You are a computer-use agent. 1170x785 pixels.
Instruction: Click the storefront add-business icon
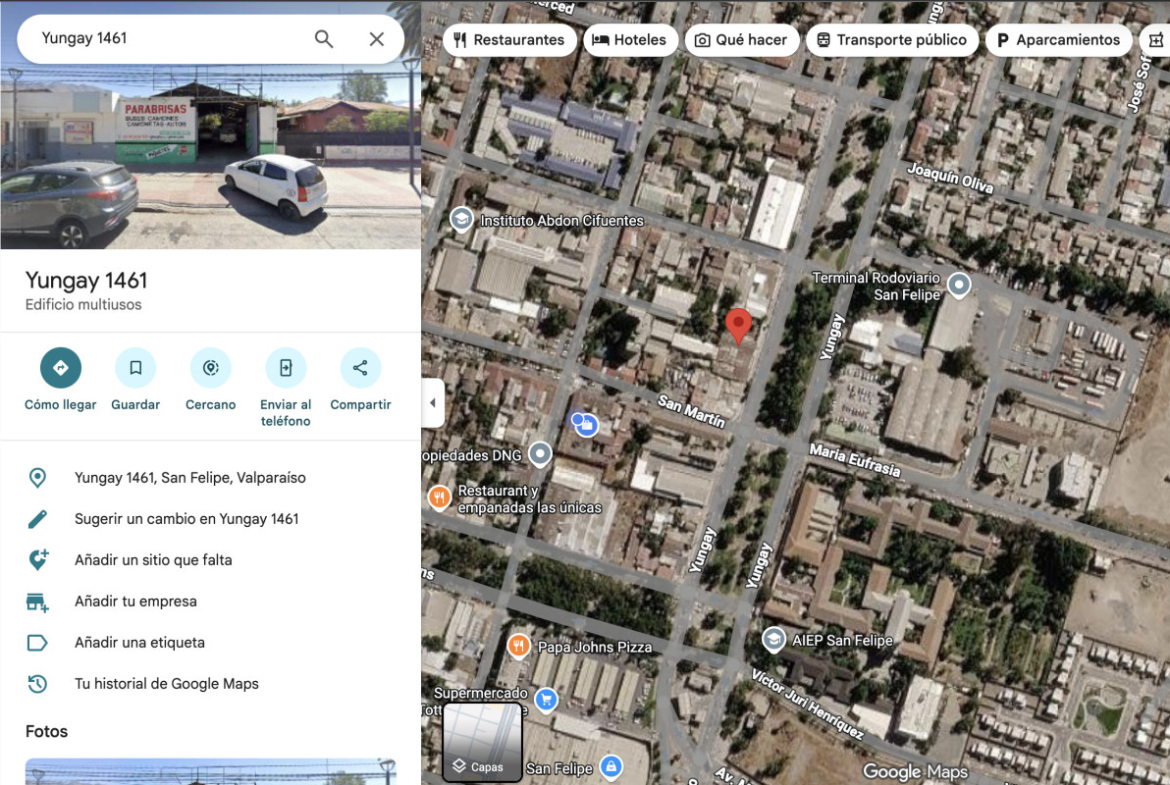37,601
